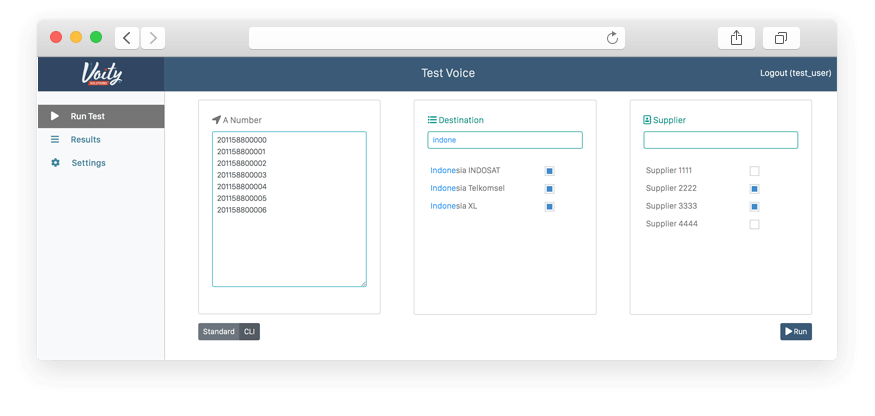Click the Run button to start test
Image resolution: width=875 pixels, height=416 pixels.
coord(796,332)
